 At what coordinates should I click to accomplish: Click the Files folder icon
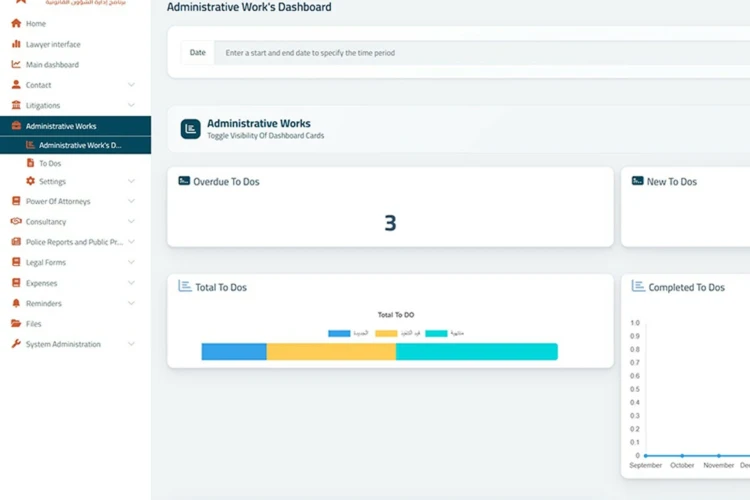[16, 323]
